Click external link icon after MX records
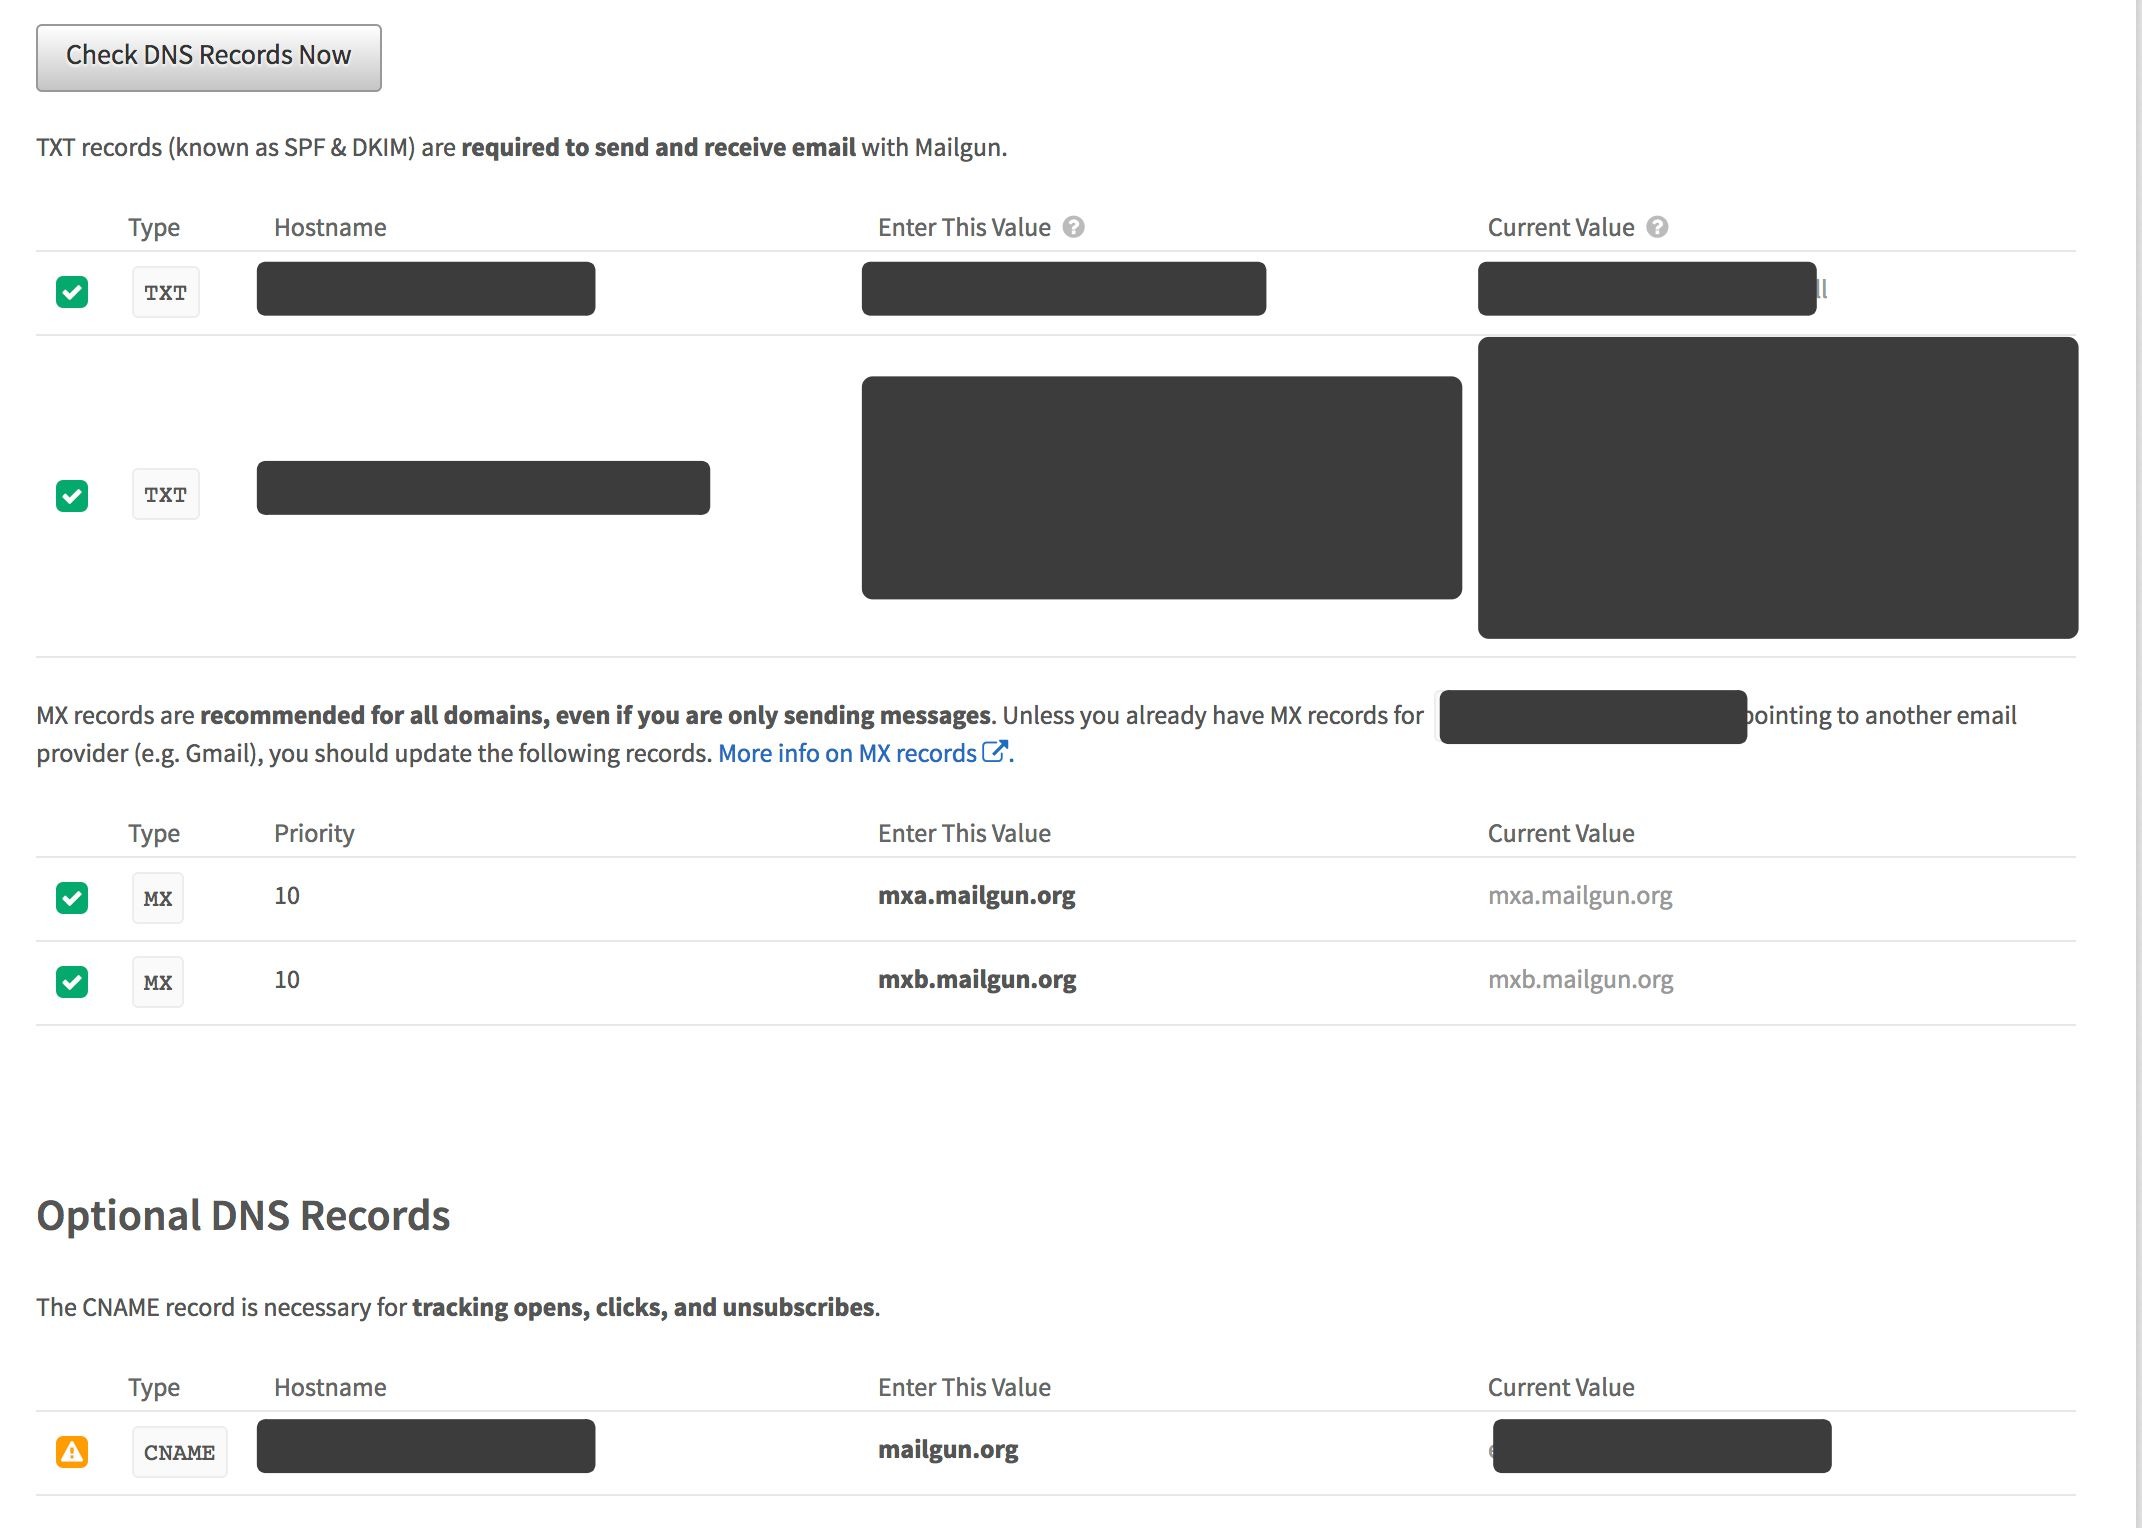The width and height of the screenshot is (2142, 1528). (x=994, y=752)
